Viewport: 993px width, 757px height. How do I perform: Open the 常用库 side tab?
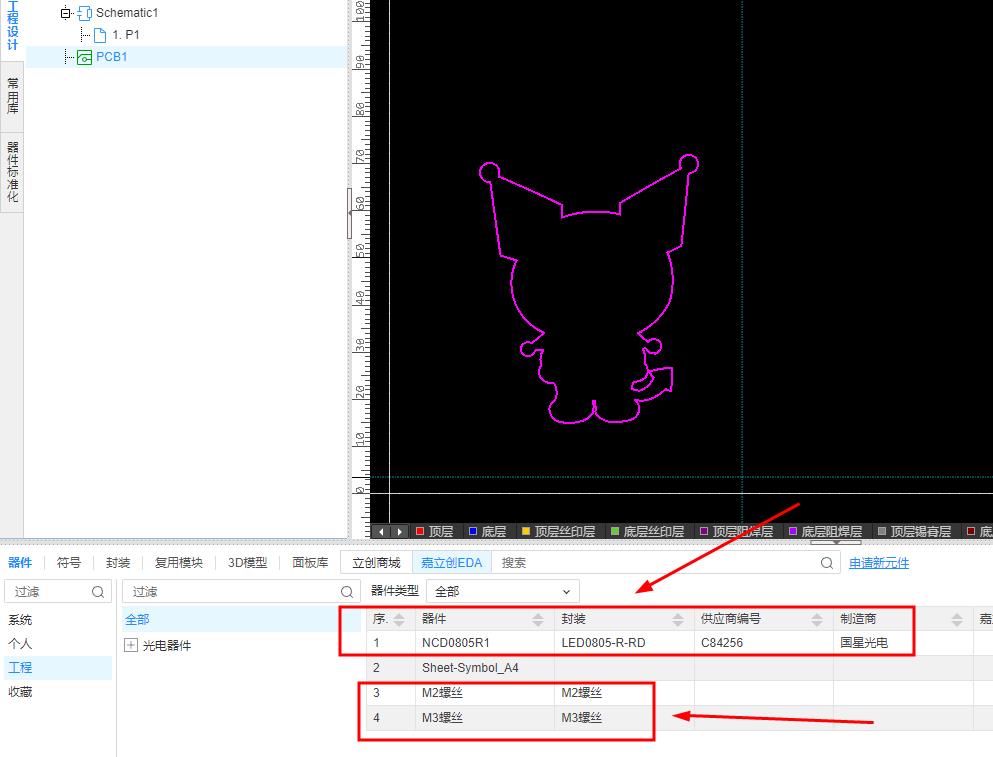click(x=12, y=96)
